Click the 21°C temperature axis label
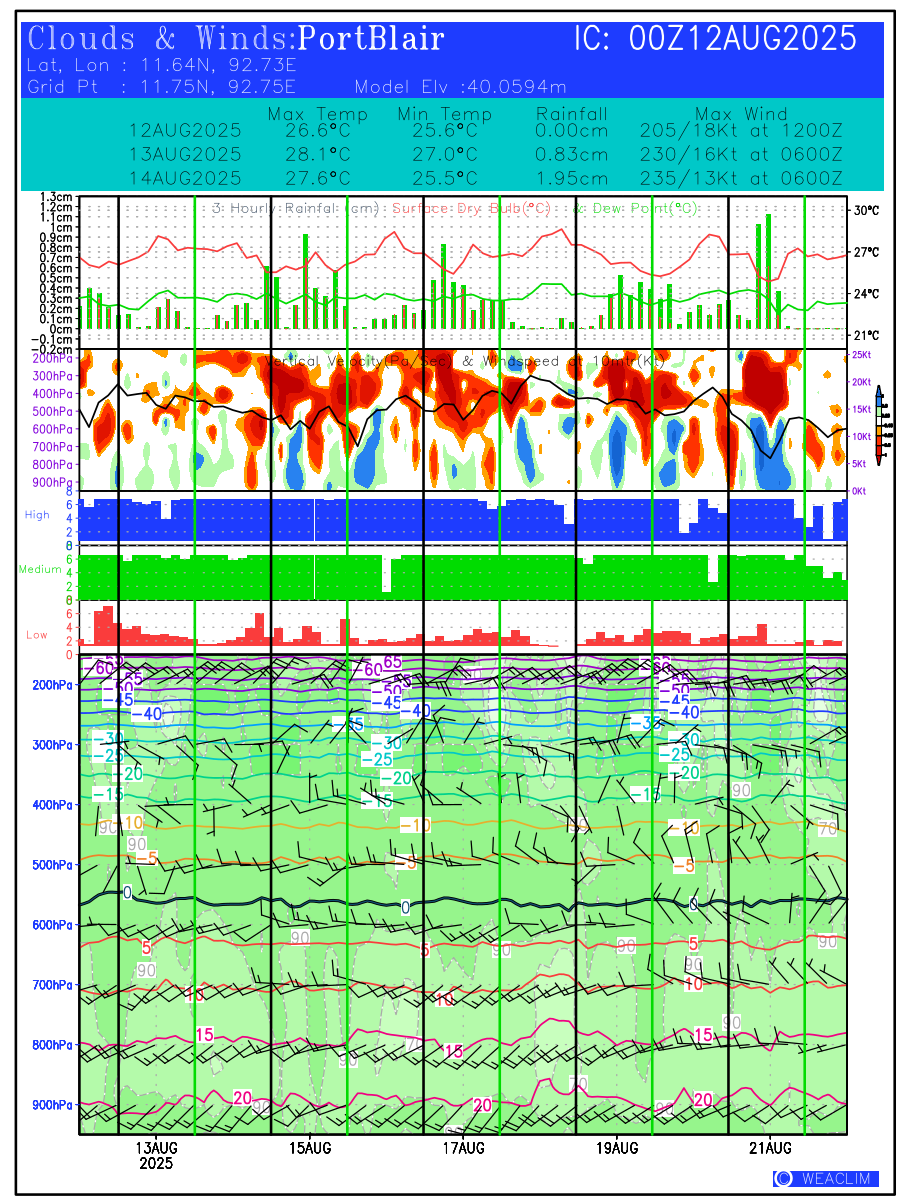This screenshot has width=900, height=1200. pos(866,335)
